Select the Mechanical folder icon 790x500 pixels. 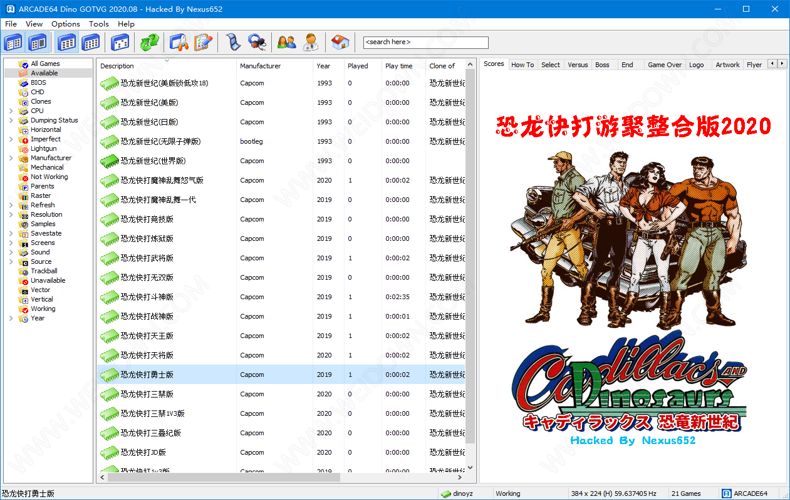(x=23, y=167)
